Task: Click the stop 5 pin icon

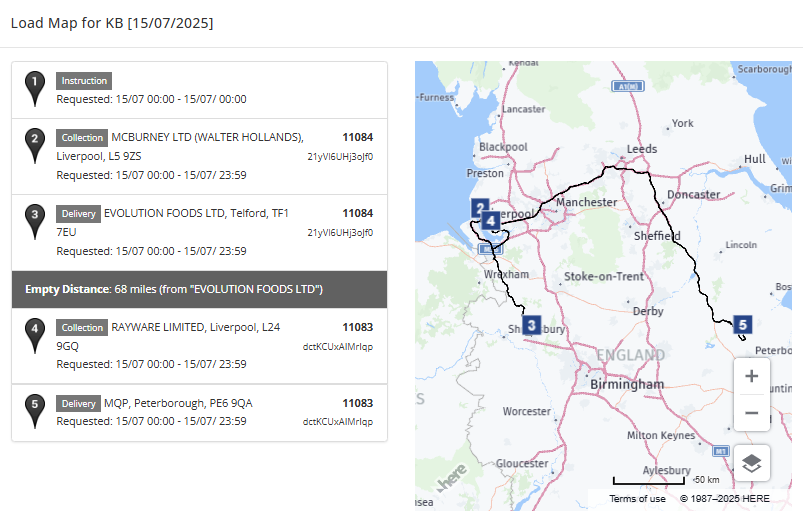Action: tap(35, 412)
